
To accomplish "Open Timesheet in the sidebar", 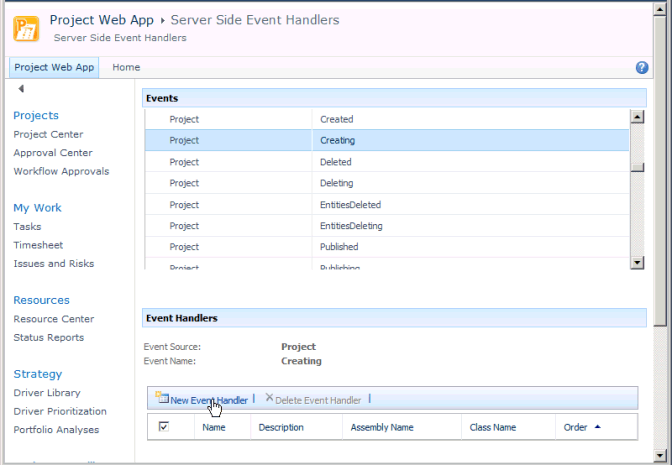I will click(x=38, y=245).
